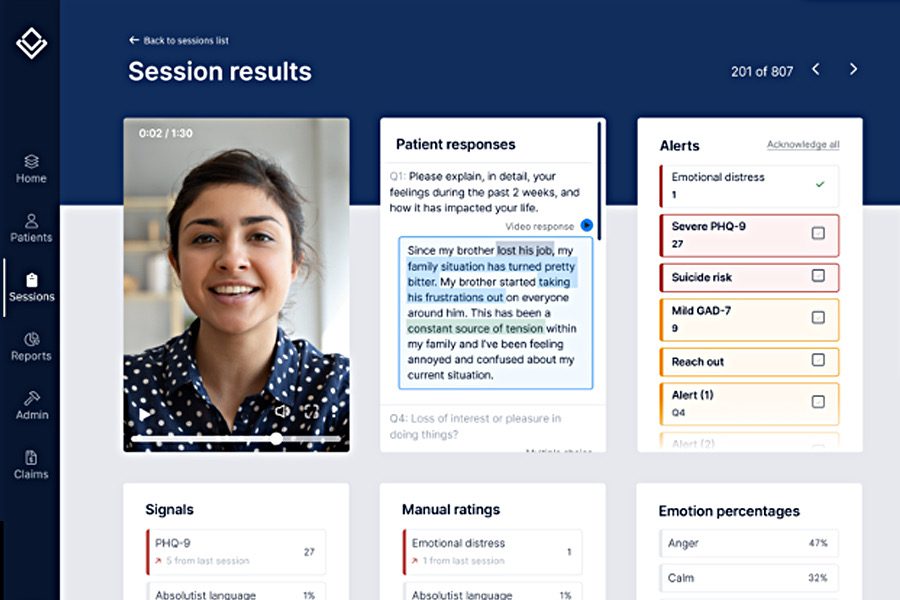Viewport: 900px width, 600px height.
Task: Click the Acknowledge all link
Action: tap(803, 145)
